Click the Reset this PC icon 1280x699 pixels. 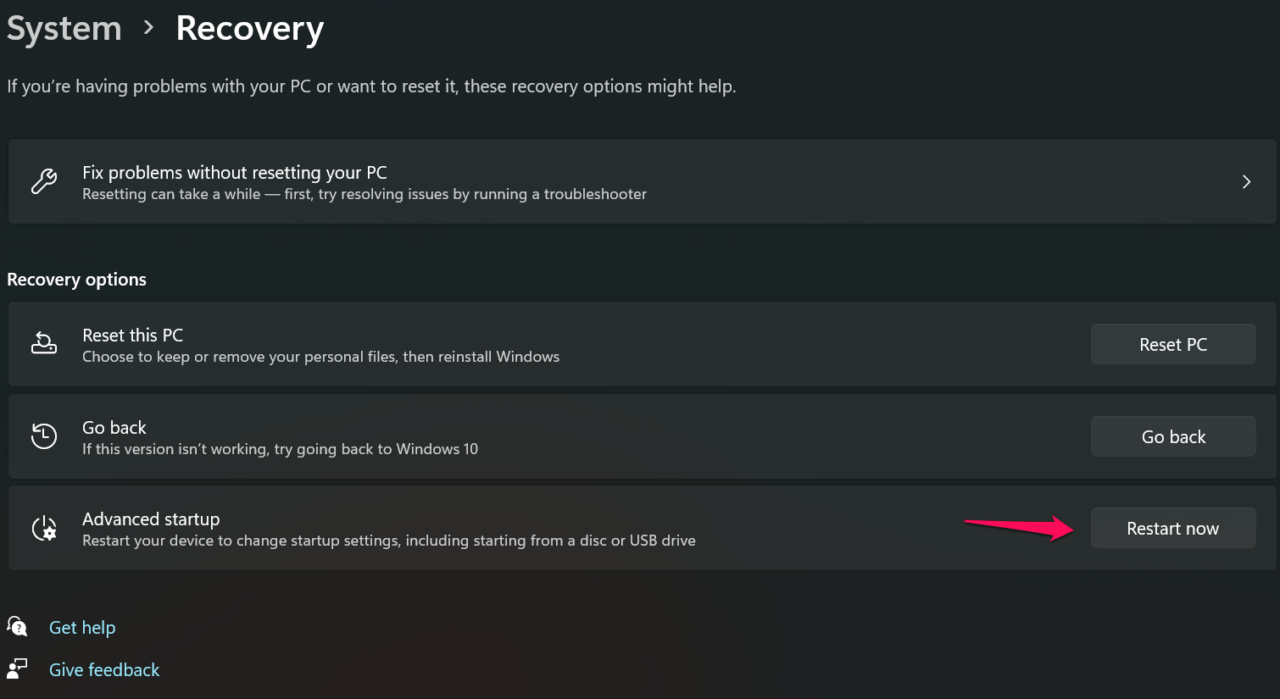point(44,345)
